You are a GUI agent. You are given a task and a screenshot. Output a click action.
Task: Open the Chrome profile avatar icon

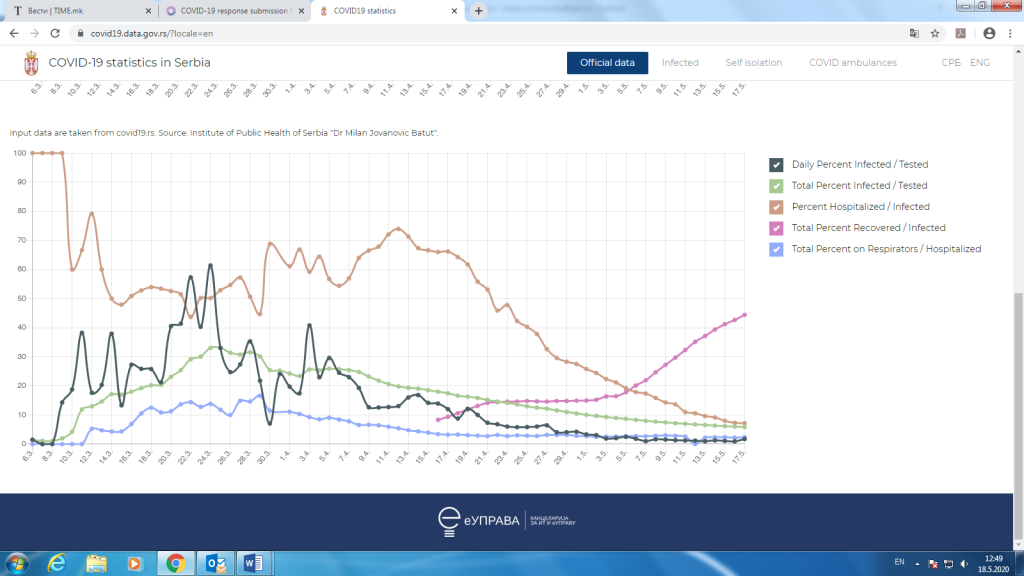pyautogui.click(x=989, y=33)
